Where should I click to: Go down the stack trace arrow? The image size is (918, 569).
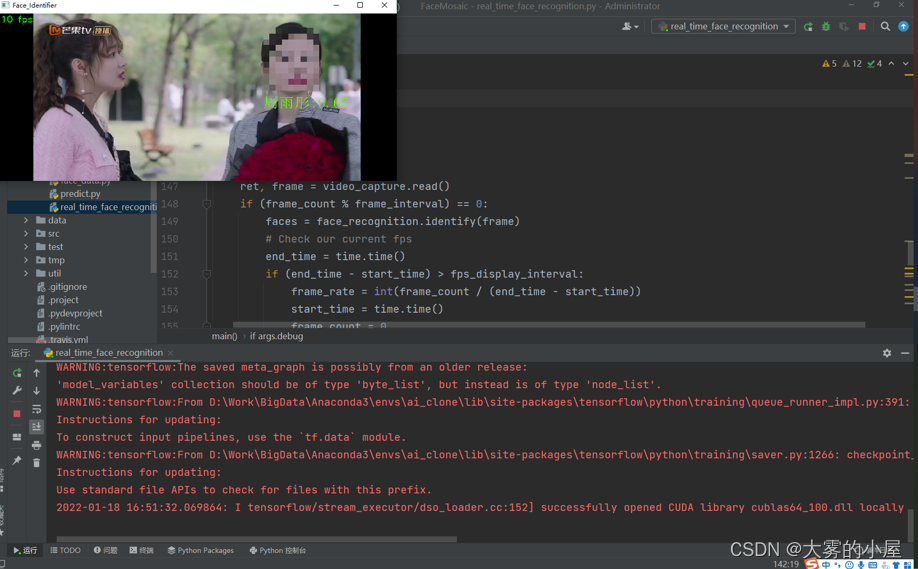pos(36,390)
